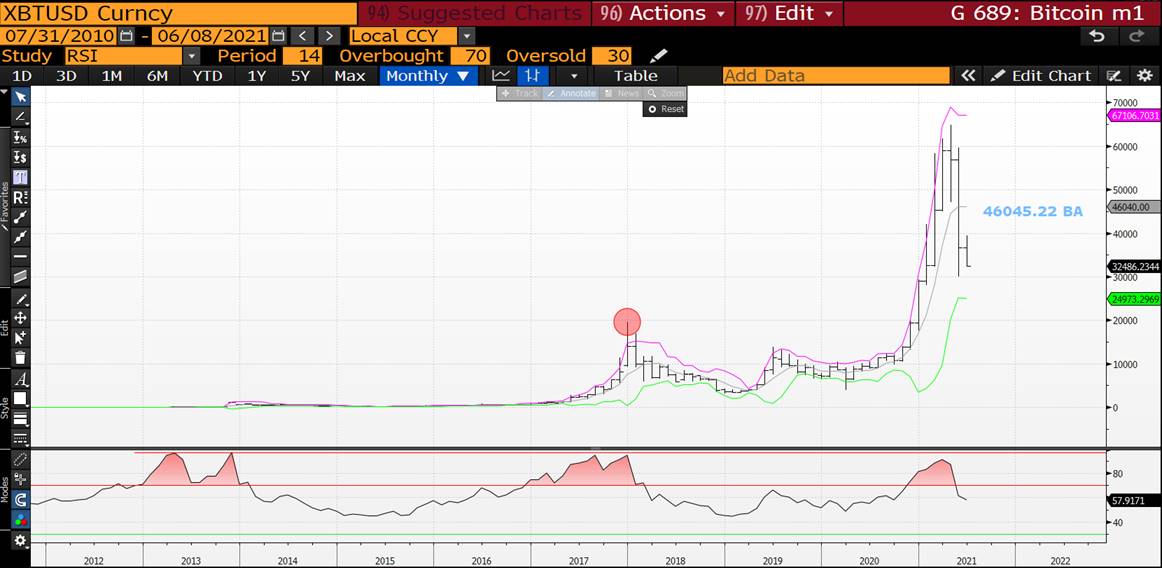This screenshot has height=568, width=1162.
Task: Click the copy annotation cursor tool
Action: (x=21, y=337)
